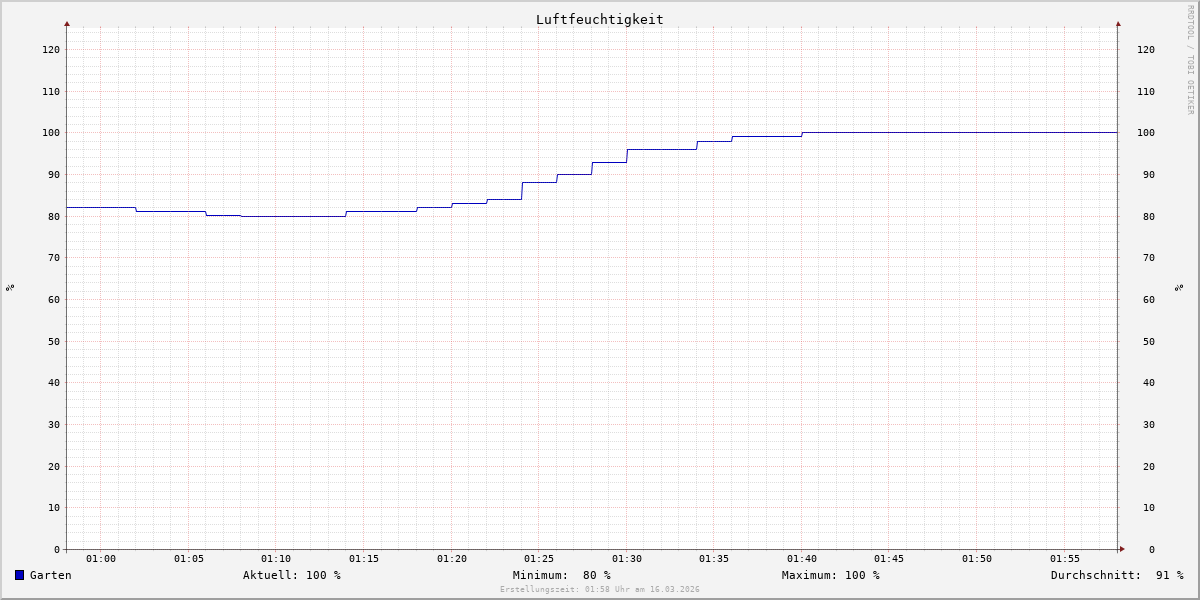Image resolution: width=1200 pixels, height=600 pixels.
Task: Click the RRDTOOL / TOBI OETIKER watermark
Action: click(x=1190, y=59)
